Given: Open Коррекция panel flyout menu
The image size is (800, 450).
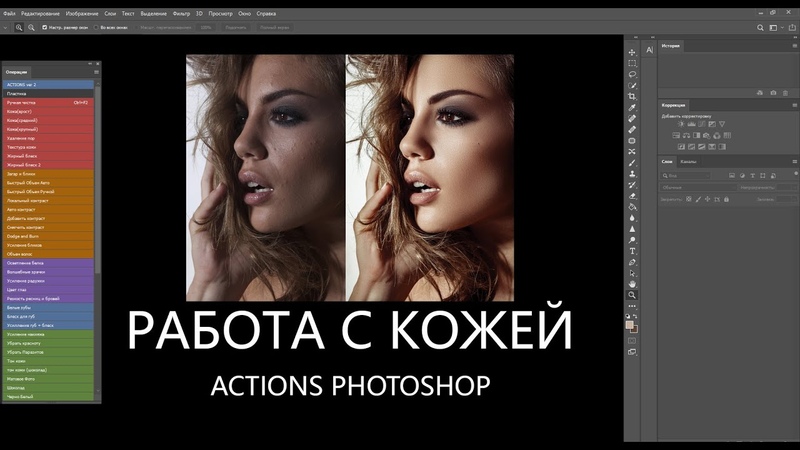Looking at the screenshot, I should 794,105.
